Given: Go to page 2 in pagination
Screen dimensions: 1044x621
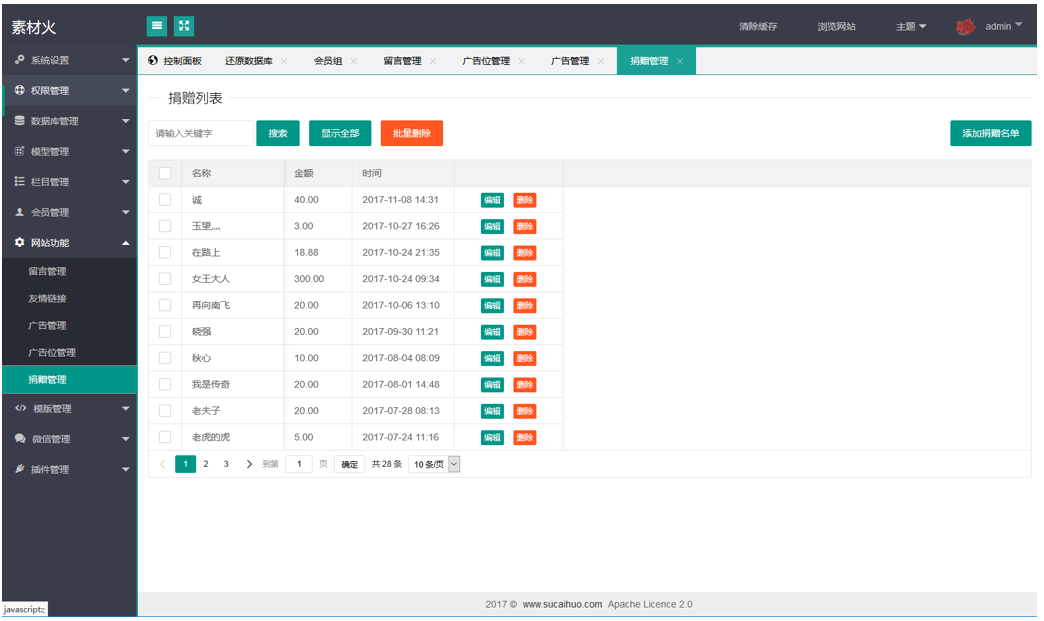Looking at the screenshot, I should point(206,464).
